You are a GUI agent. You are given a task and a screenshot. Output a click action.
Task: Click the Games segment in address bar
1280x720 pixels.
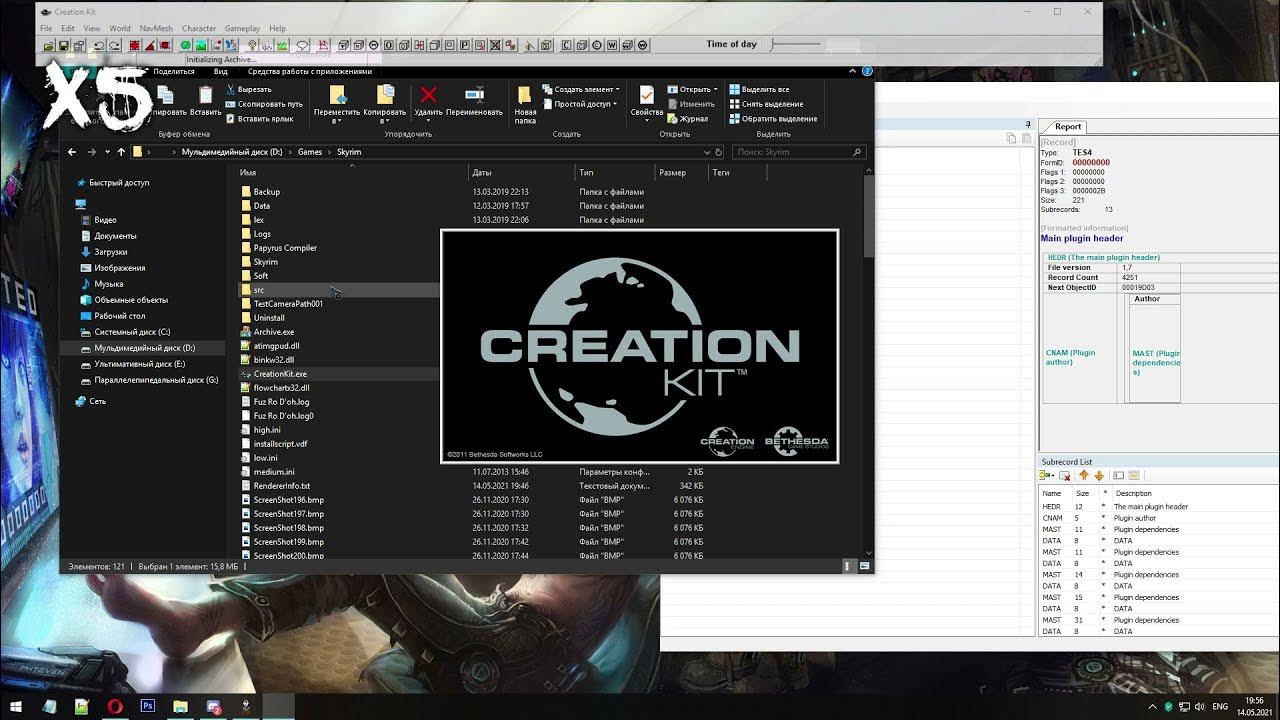coord(310,152)
